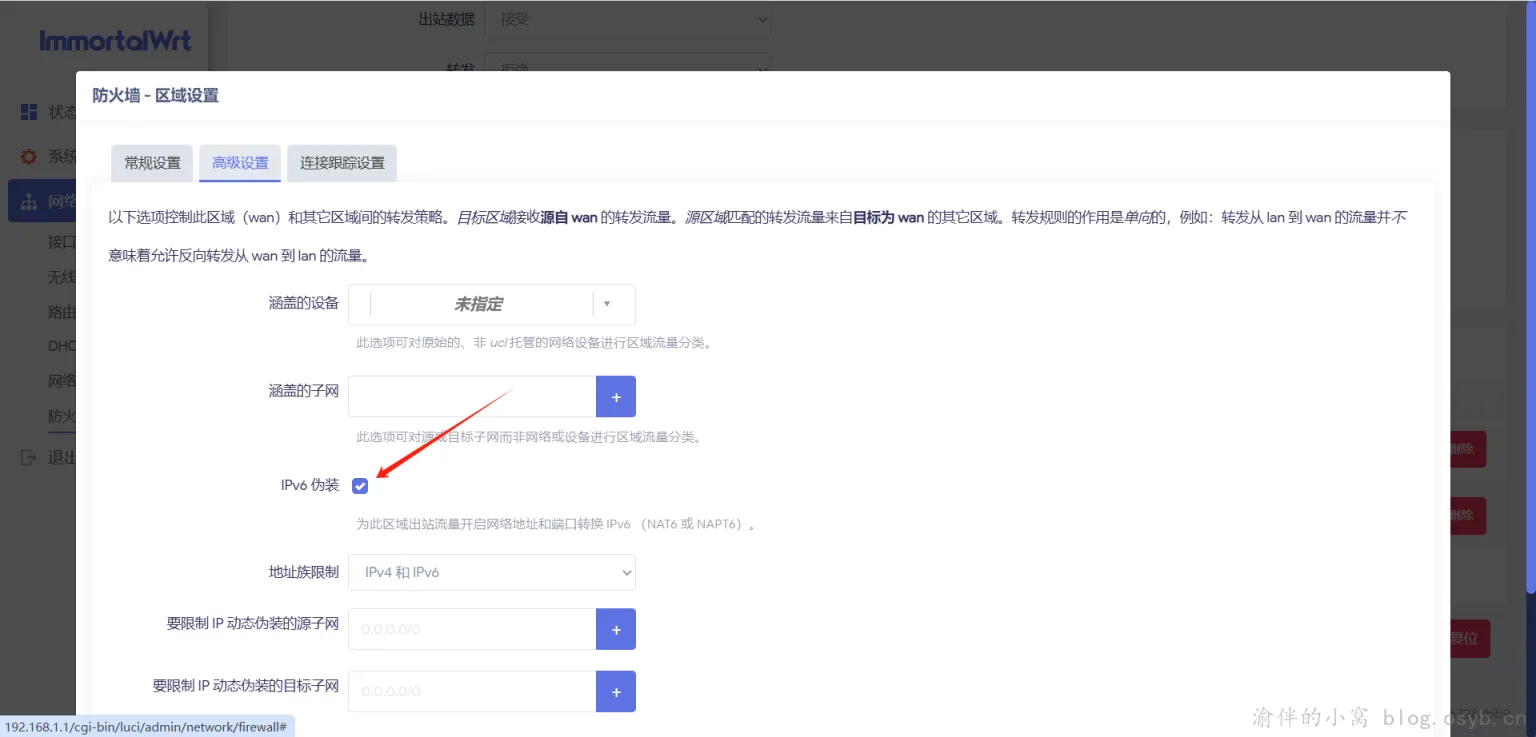1536x737 pixels.
Task: Switch to the 连接跟踪设置 tab
Action: tap(342, 162)
